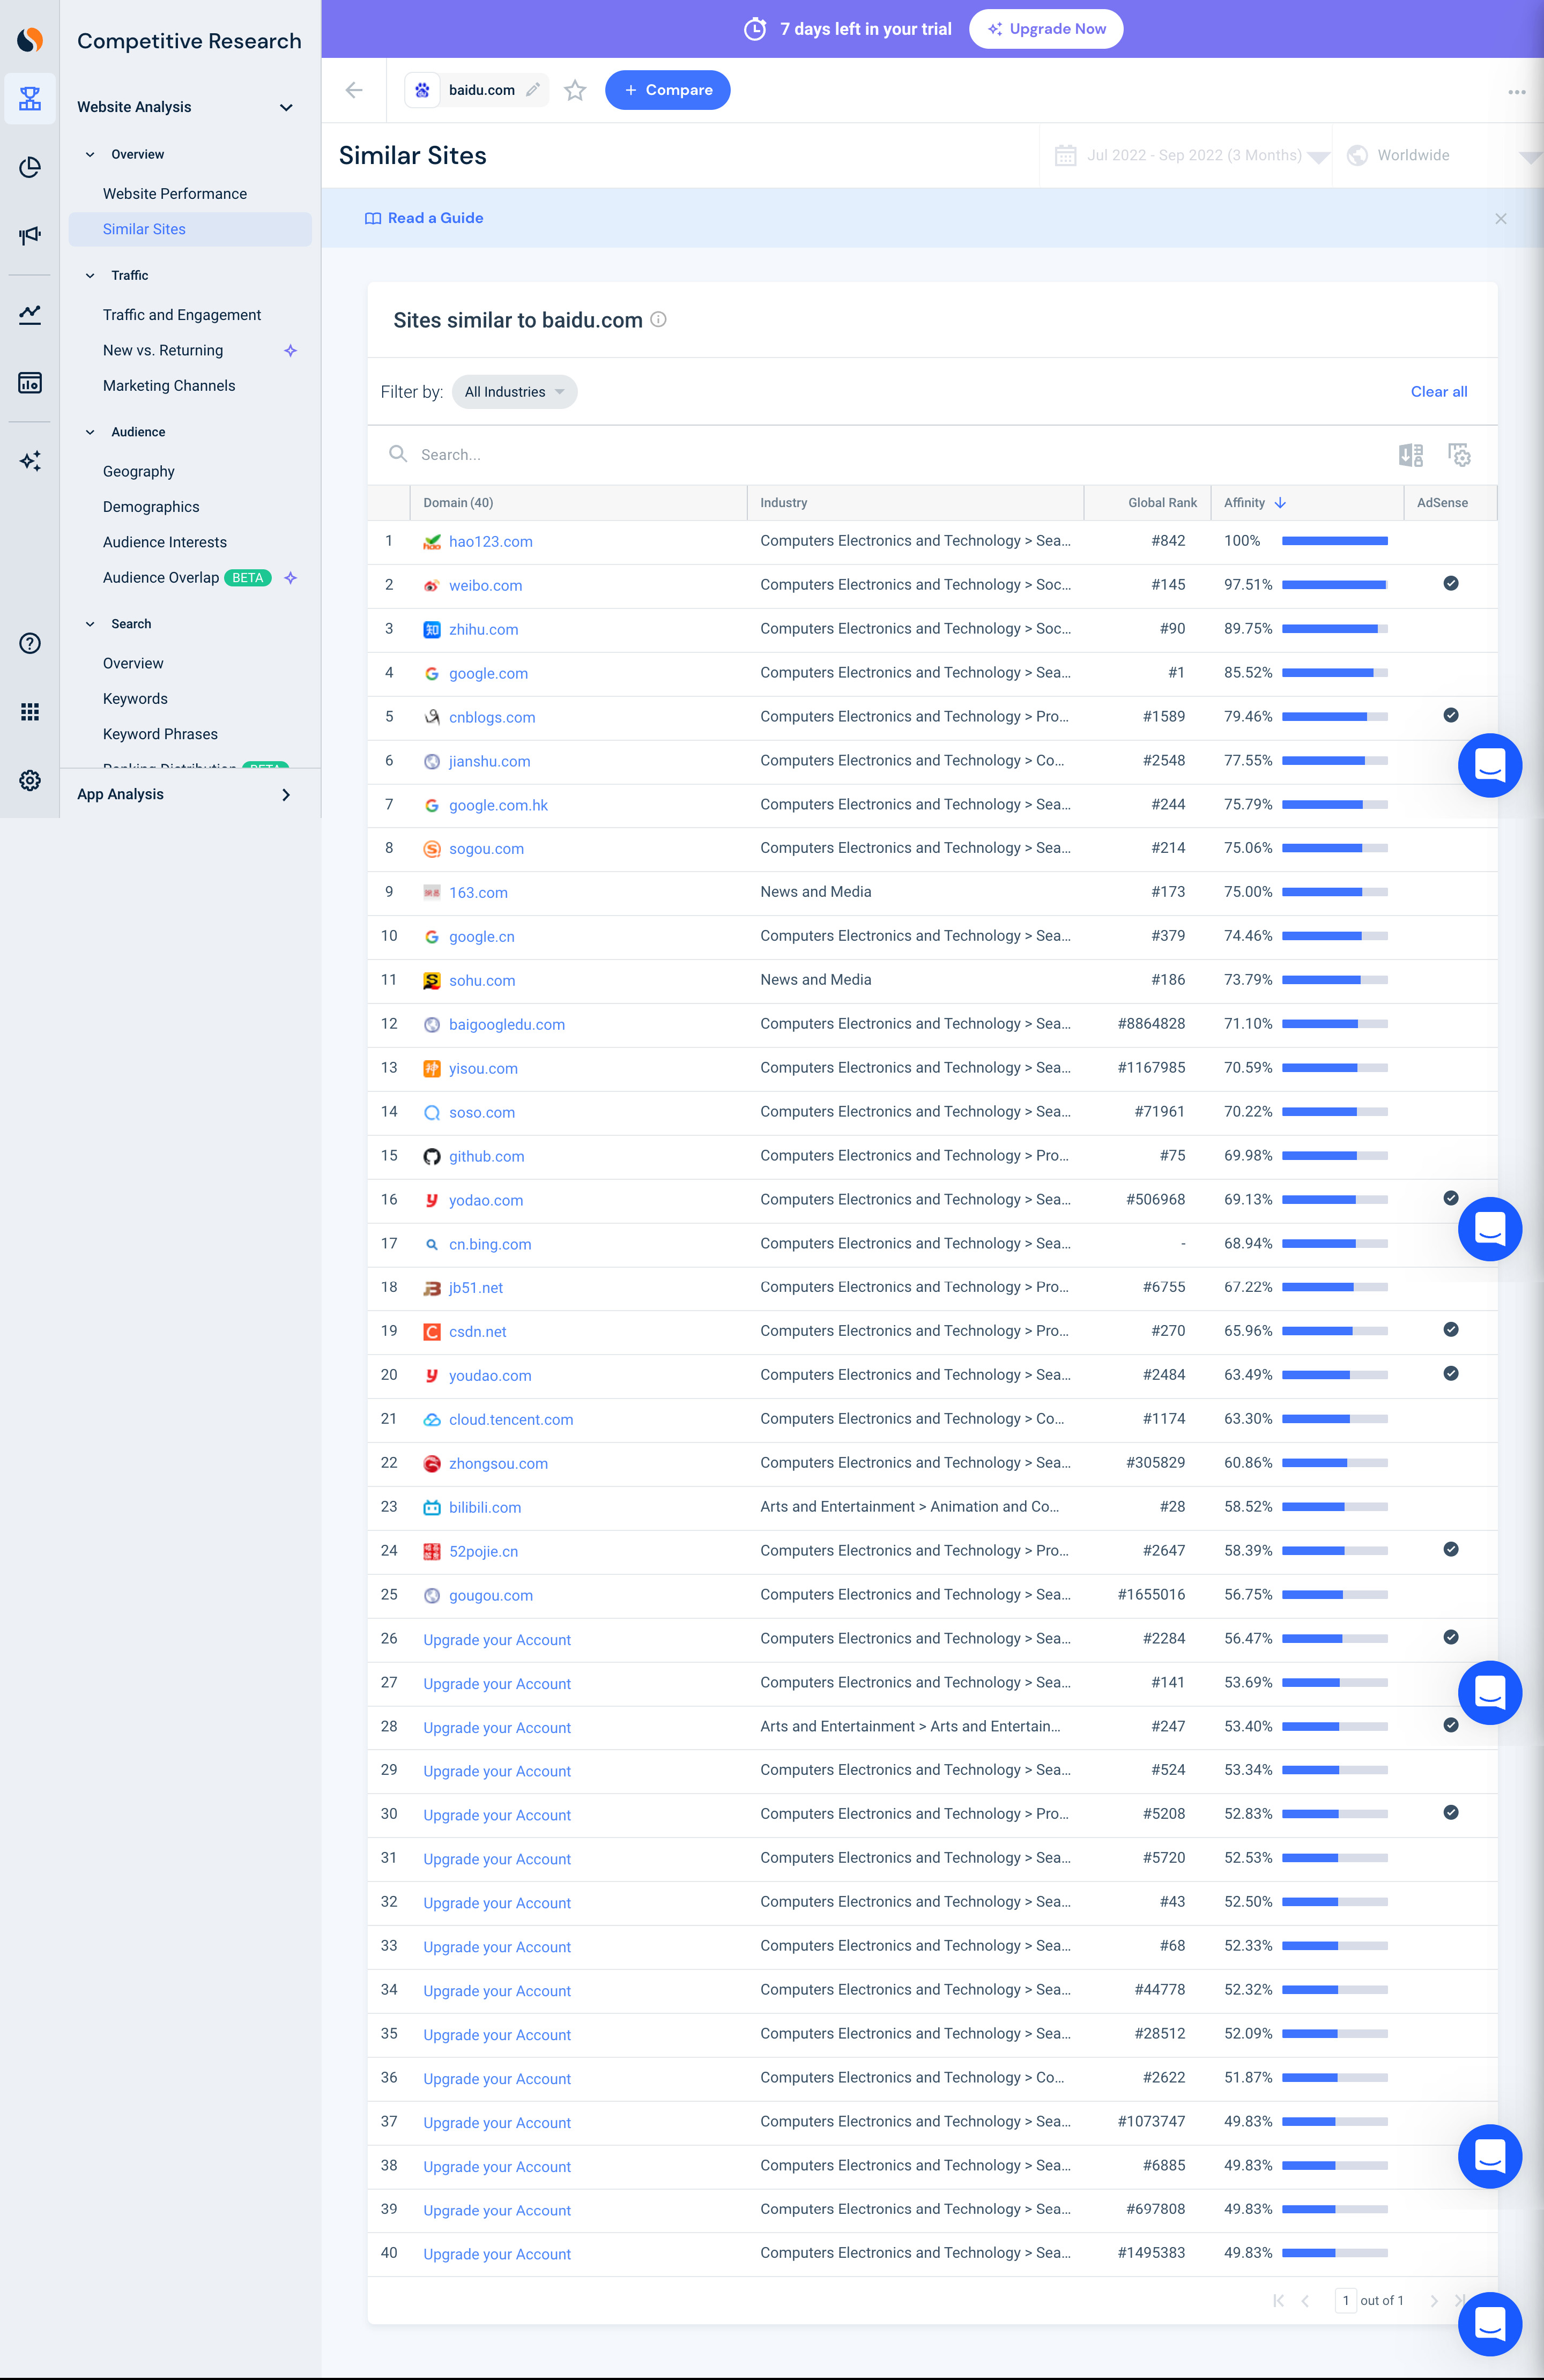Screen dimensions: 1544x2380
Task: Click the AdSense check mark for weibo.com
Action: (1450, 584)
